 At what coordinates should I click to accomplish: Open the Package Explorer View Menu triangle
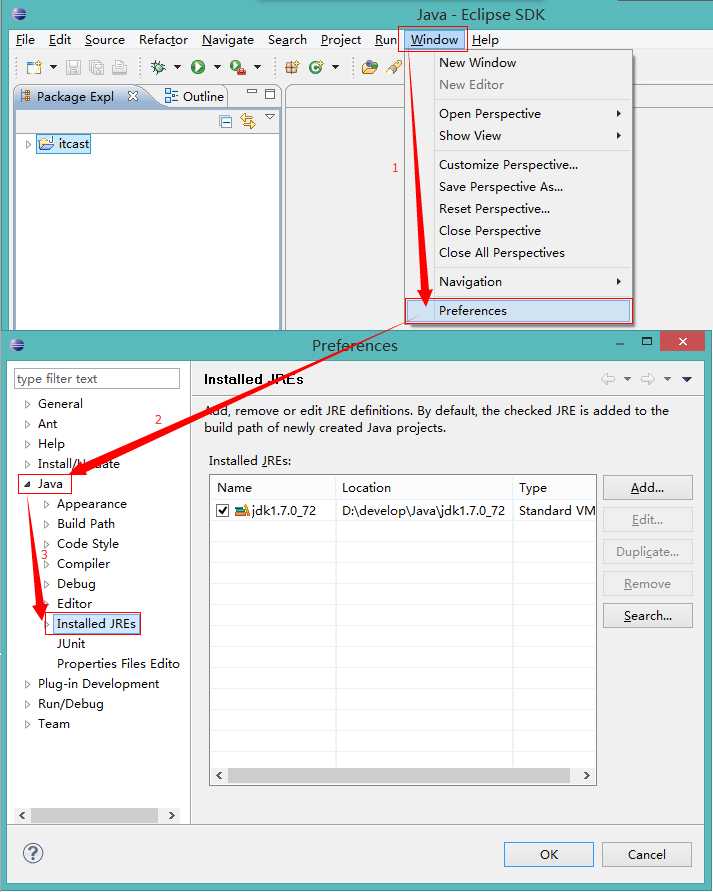270,117
